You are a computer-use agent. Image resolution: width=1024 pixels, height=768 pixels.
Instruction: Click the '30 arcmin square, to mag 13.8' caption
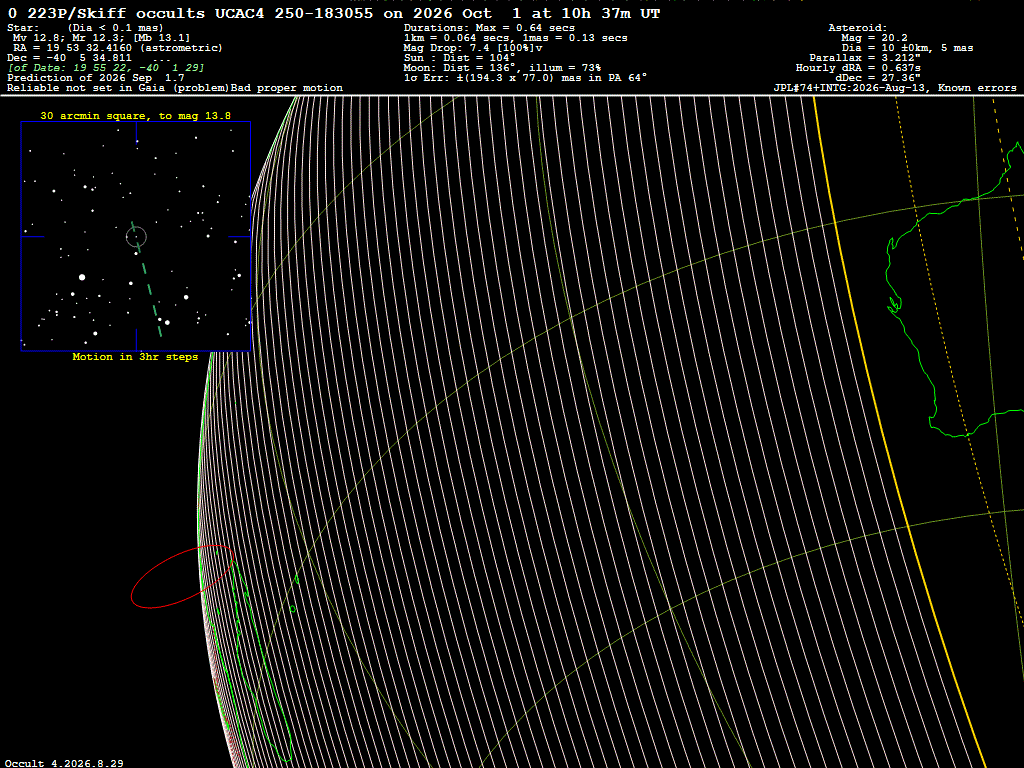135,116
